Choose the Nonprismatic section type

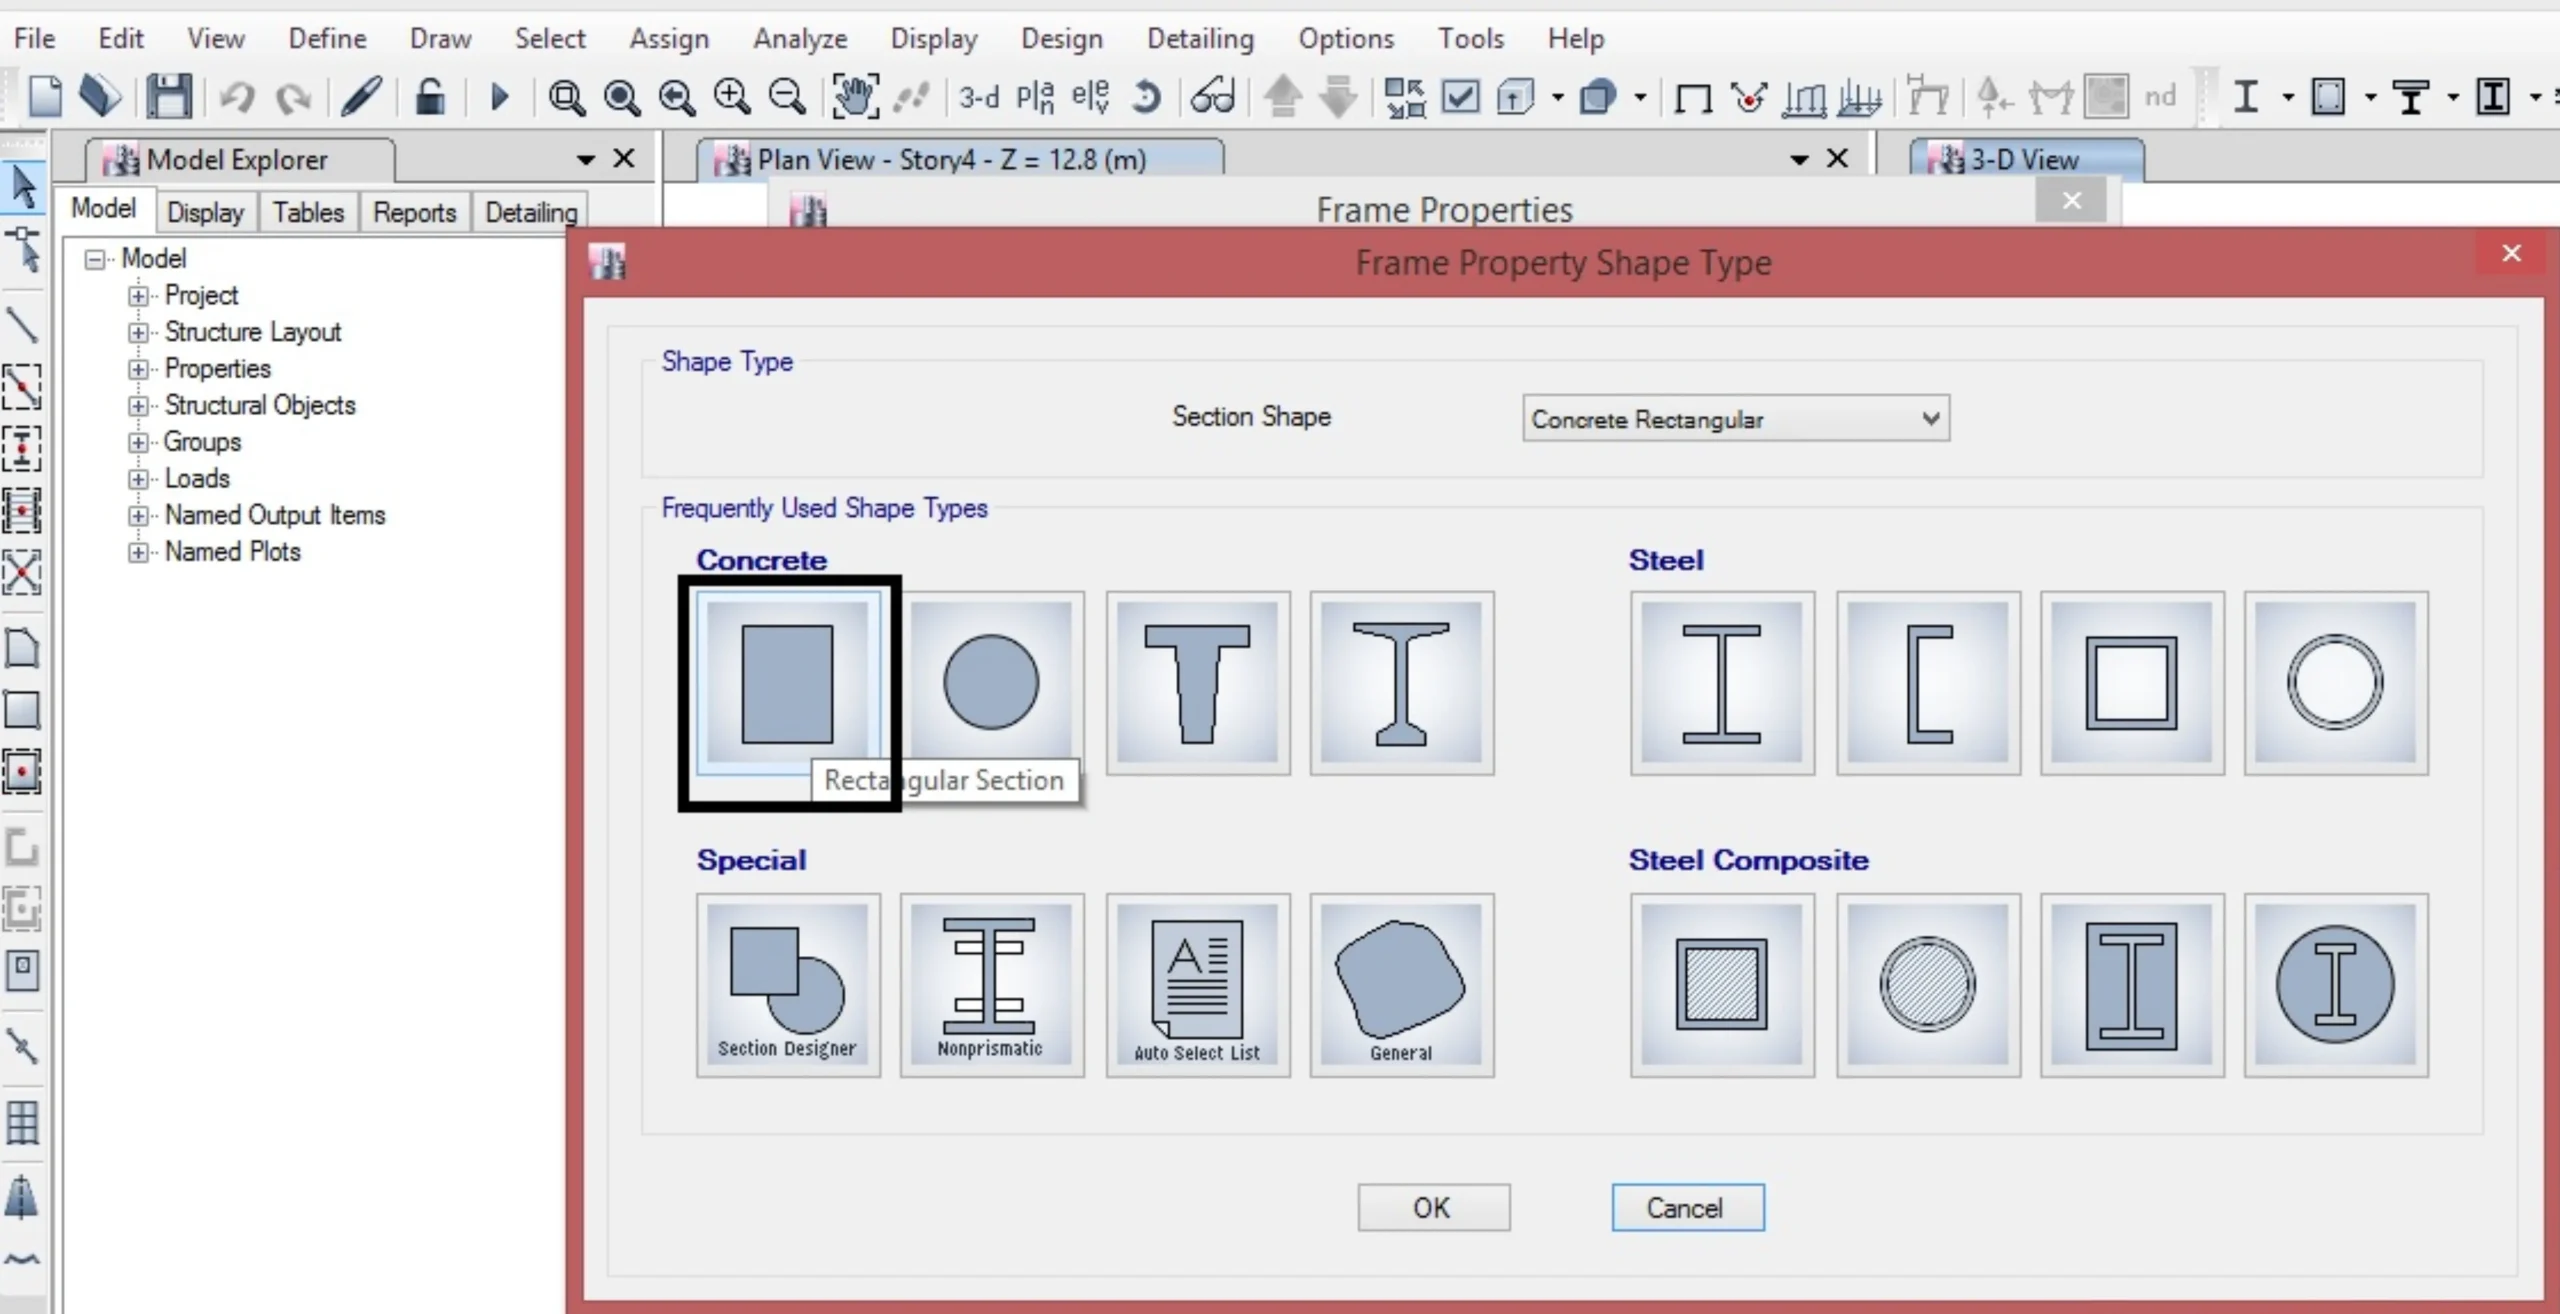tap(991, 985)
